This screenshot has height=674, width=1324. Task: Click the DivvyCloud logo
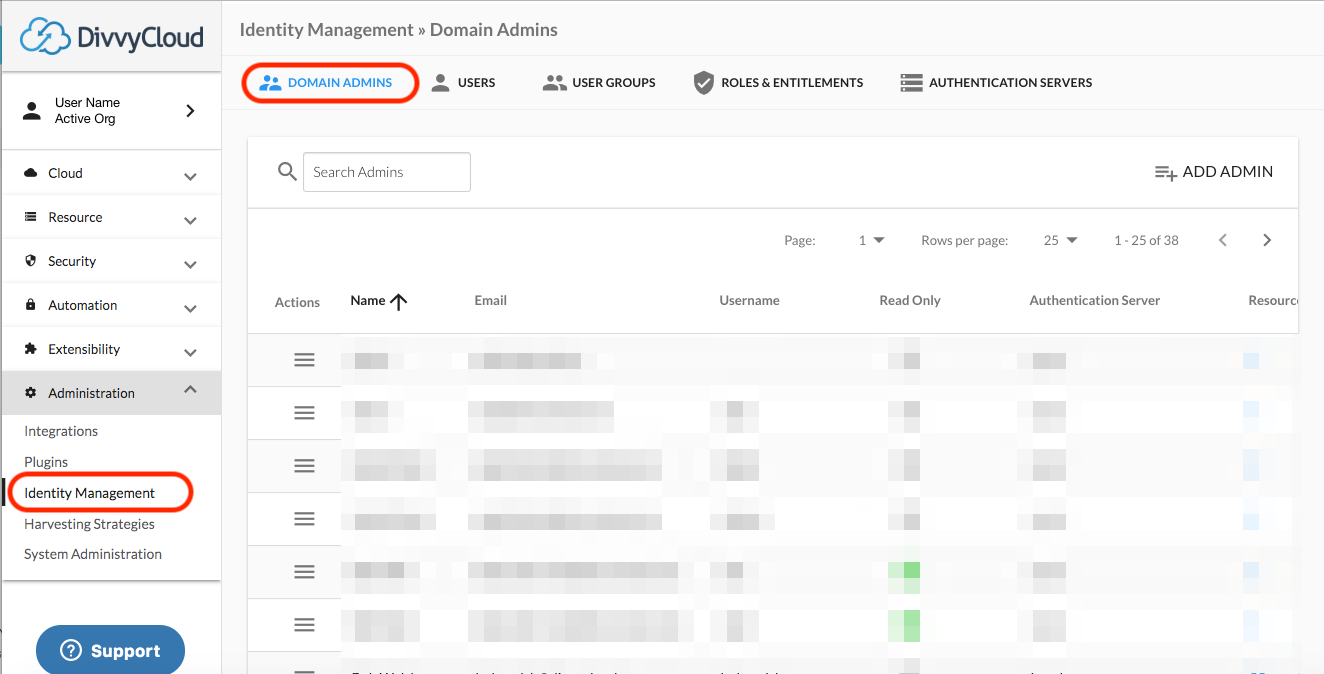pos(111,36)
